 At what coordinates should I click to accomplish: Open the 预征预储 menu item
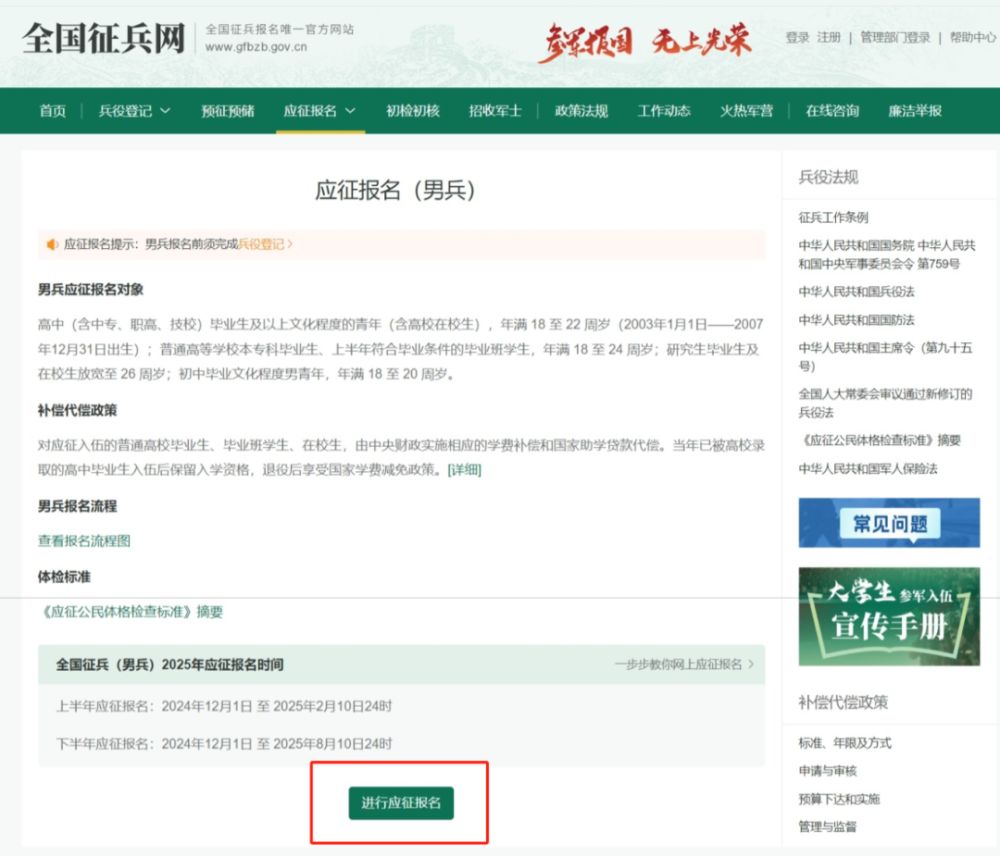pos(228,111)
